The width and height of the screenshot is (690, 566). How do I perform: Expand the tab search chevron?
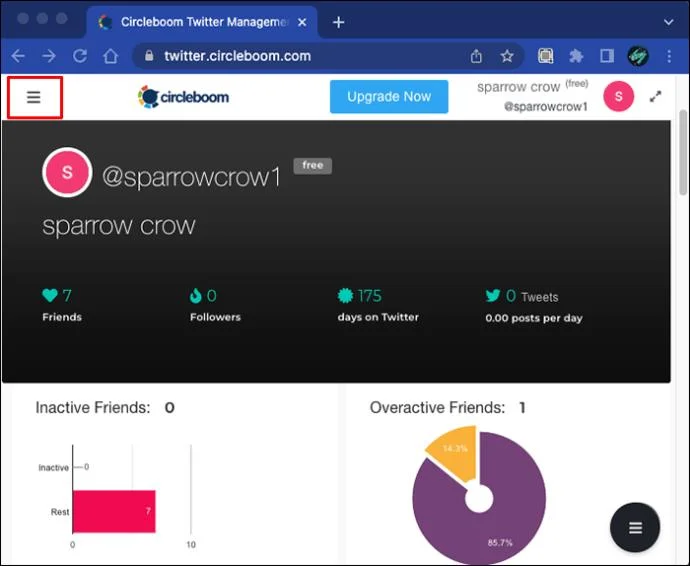[x=668, y=22]
